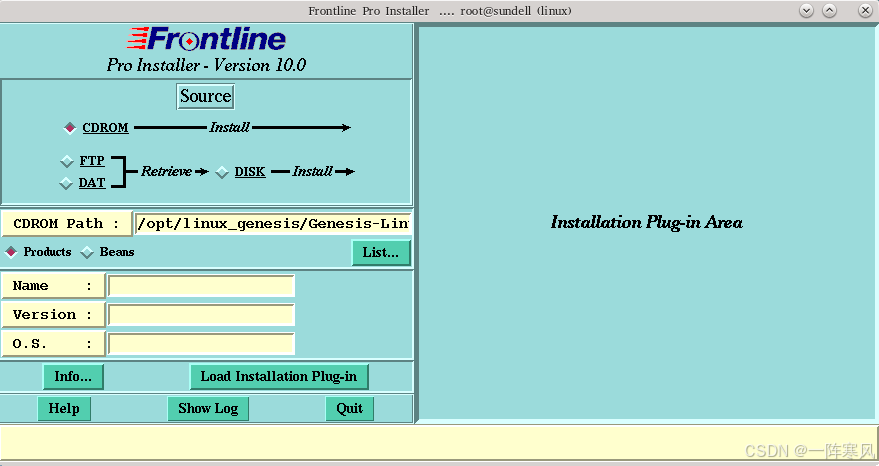Click the 'CDROM Path :' label
The image size is (879, 466).
[66, 223]
